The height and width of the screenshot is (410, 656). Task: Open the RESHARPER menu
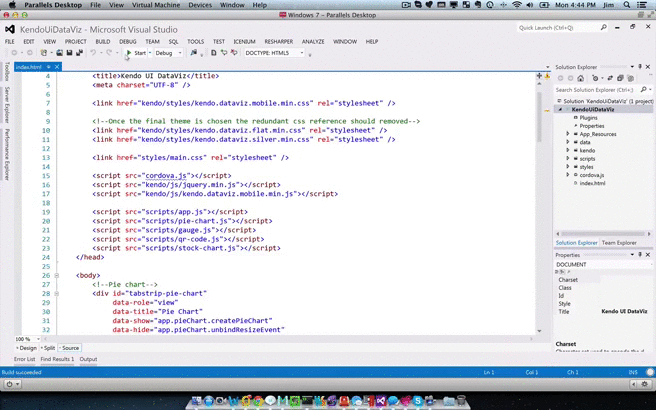coord(279,41)
